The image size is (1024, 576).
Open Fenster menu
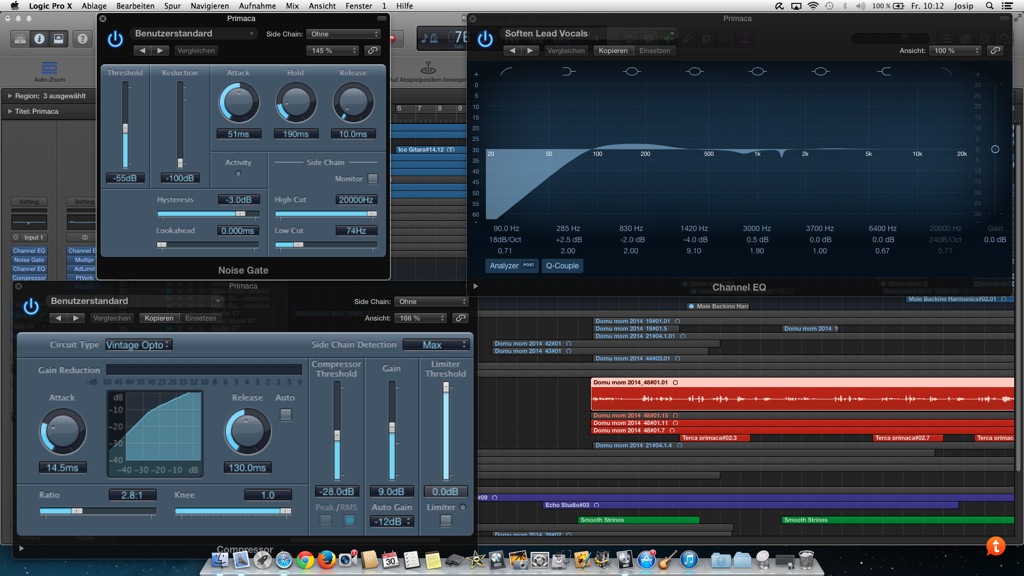coord(359,6)
